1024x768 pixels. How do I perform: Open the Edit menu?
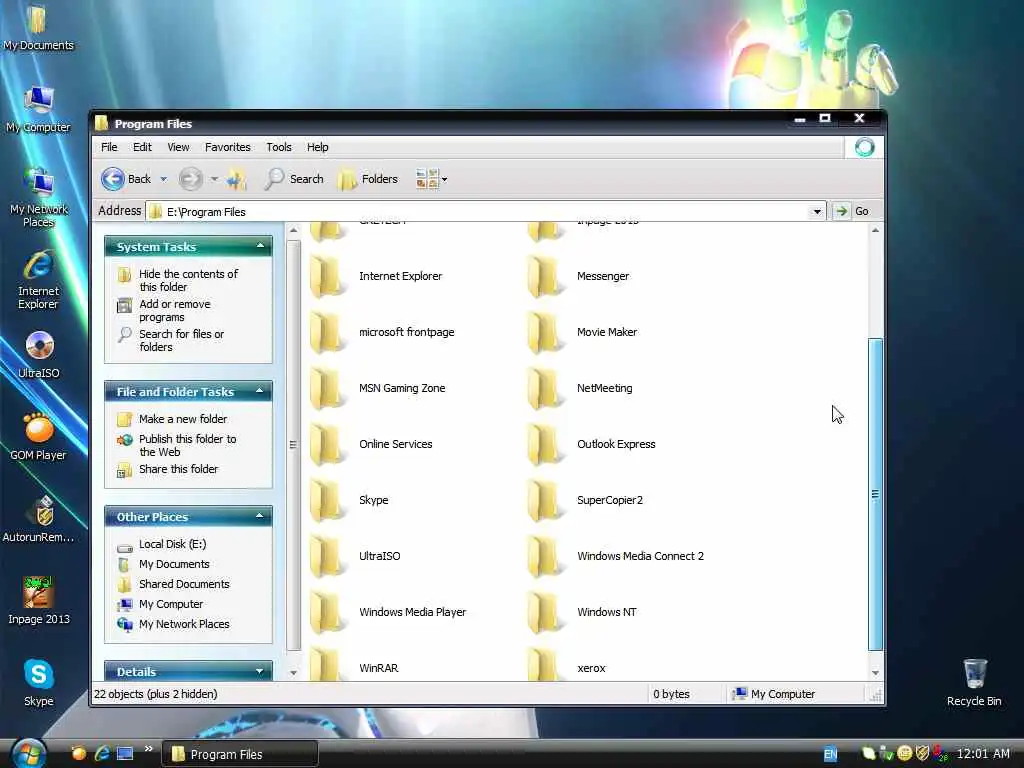[142, 147]
